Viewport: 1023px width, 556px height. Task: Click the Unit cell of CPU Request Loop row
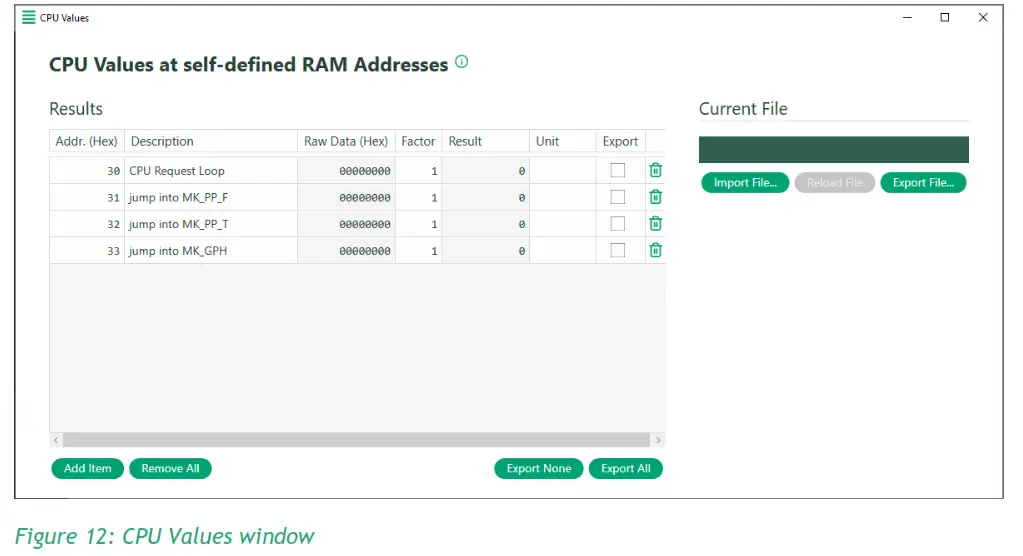(562, 170)
